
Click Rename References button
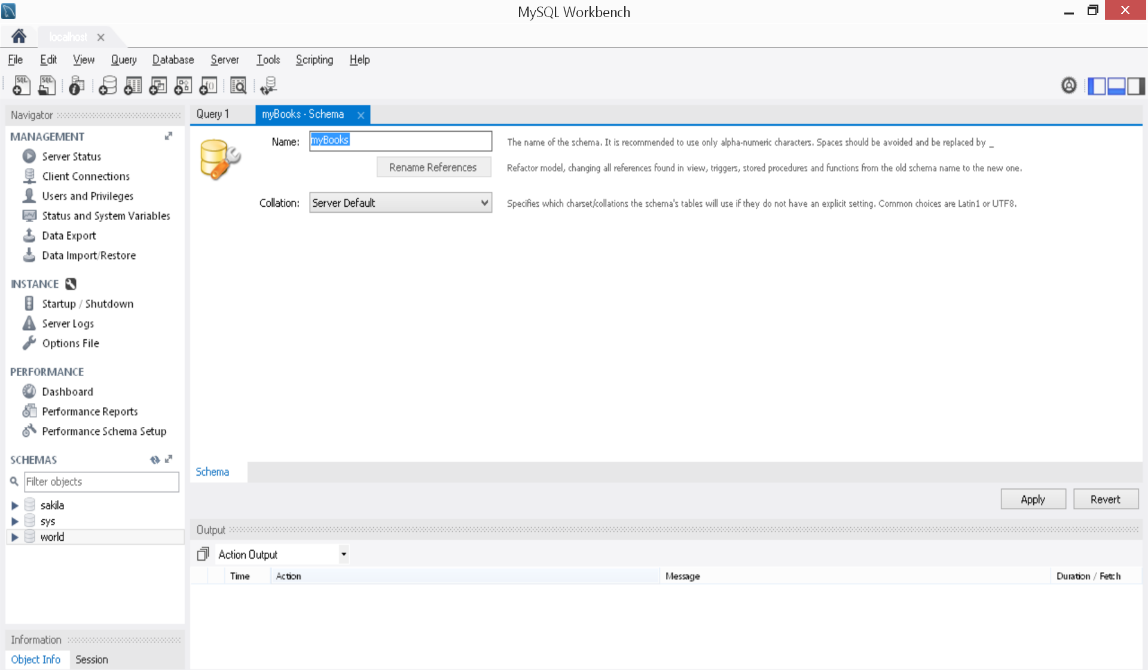[x=433, y=168]
